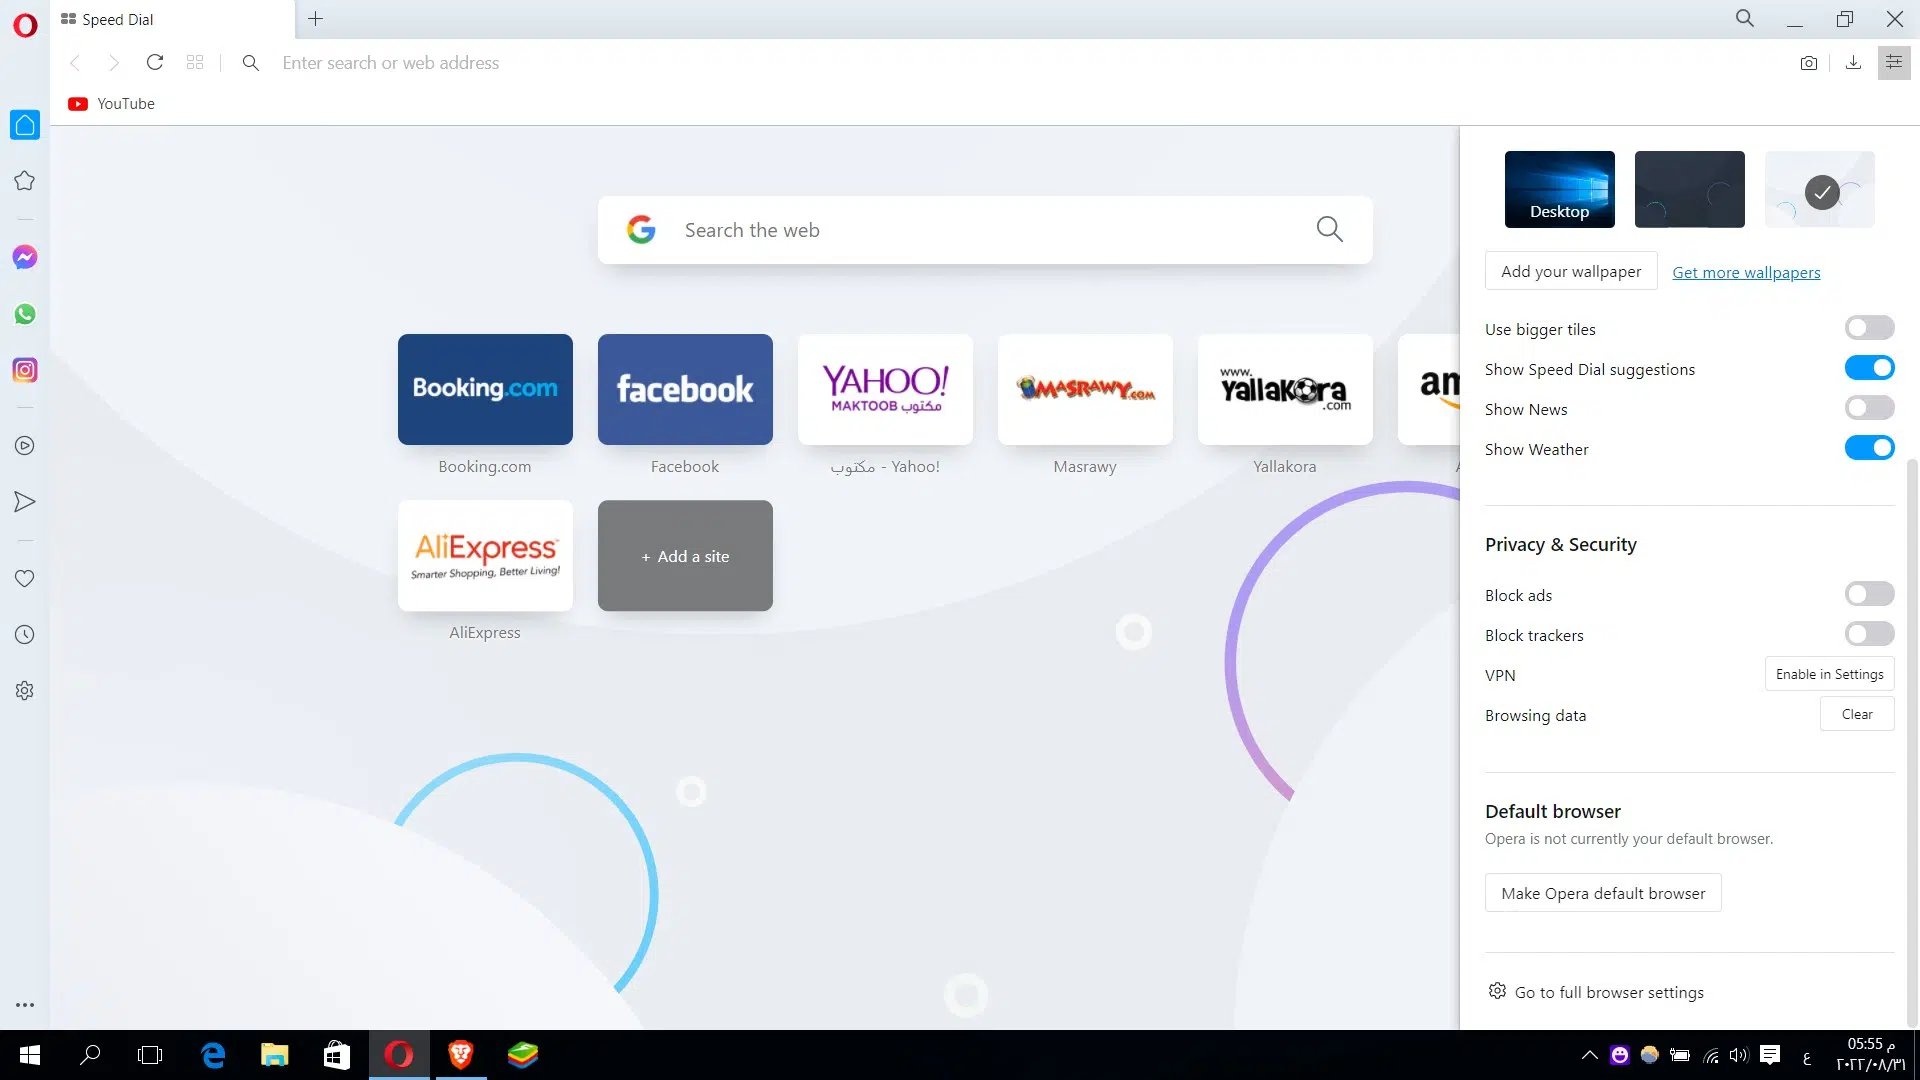Screen dimensions: 1920x1080
Task: Open Microsoft Edge from taskbar
Action: (x=213, y=1055)
